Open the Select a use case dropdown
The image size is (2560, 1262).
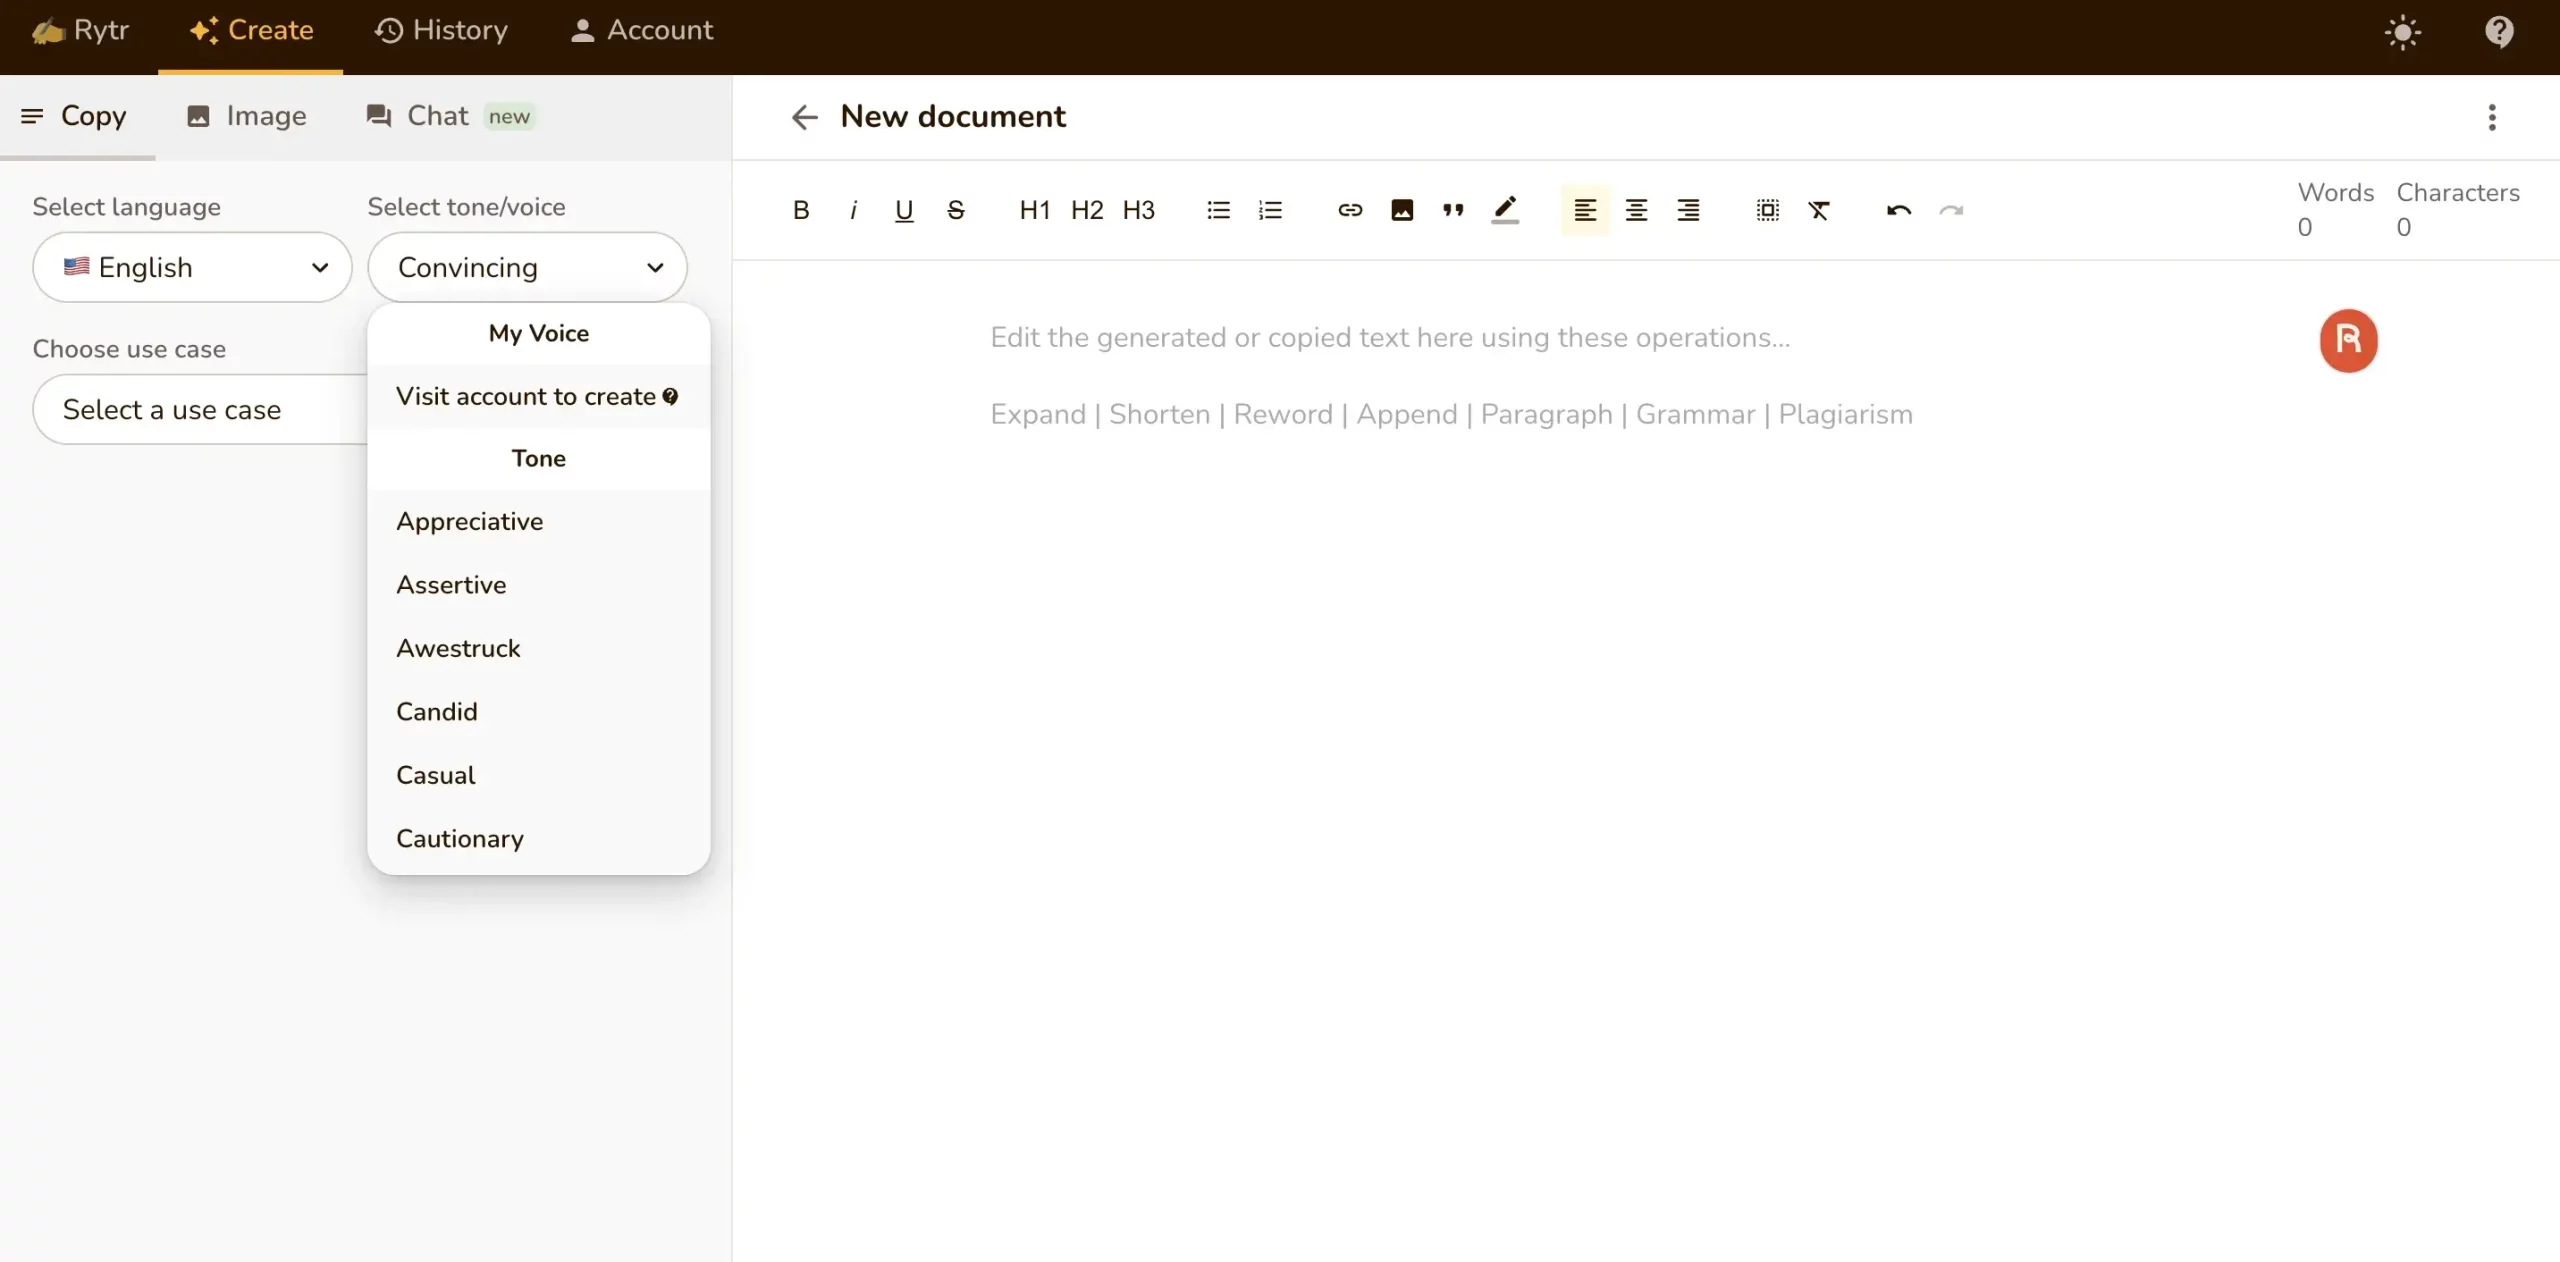[200, 409]
